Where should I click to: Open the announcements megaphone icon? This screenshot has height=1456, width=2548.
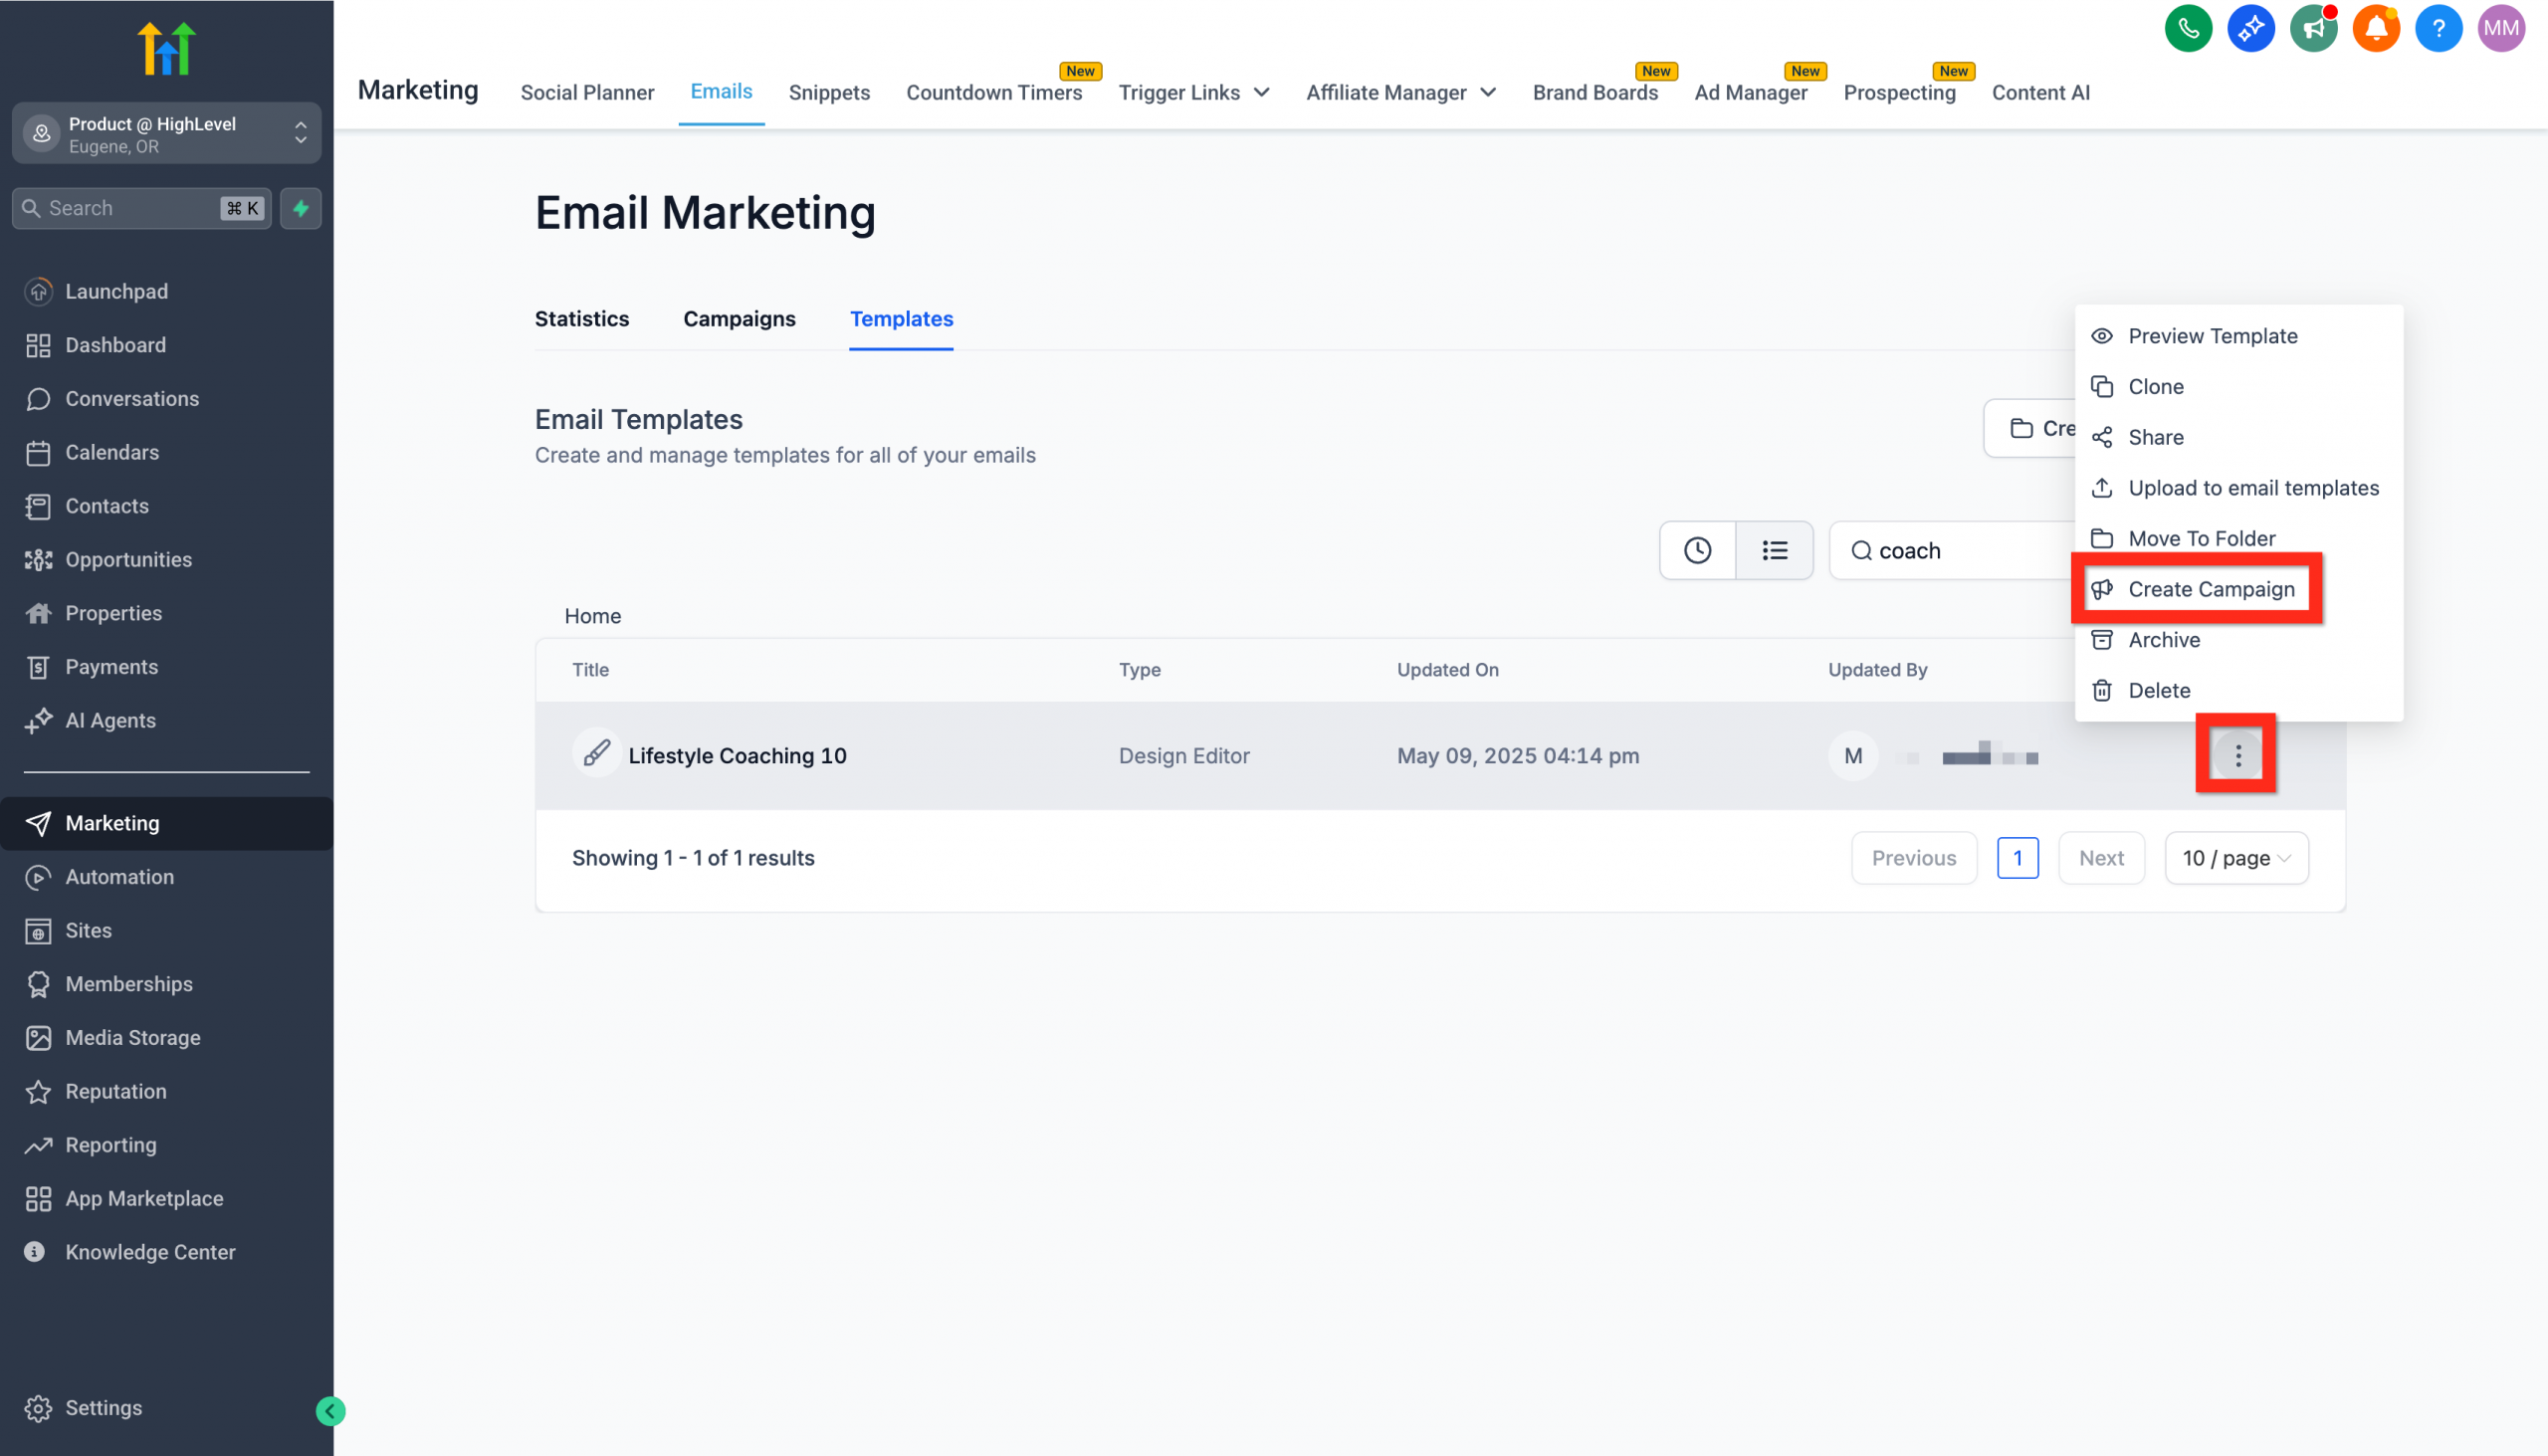point(2314,28)
